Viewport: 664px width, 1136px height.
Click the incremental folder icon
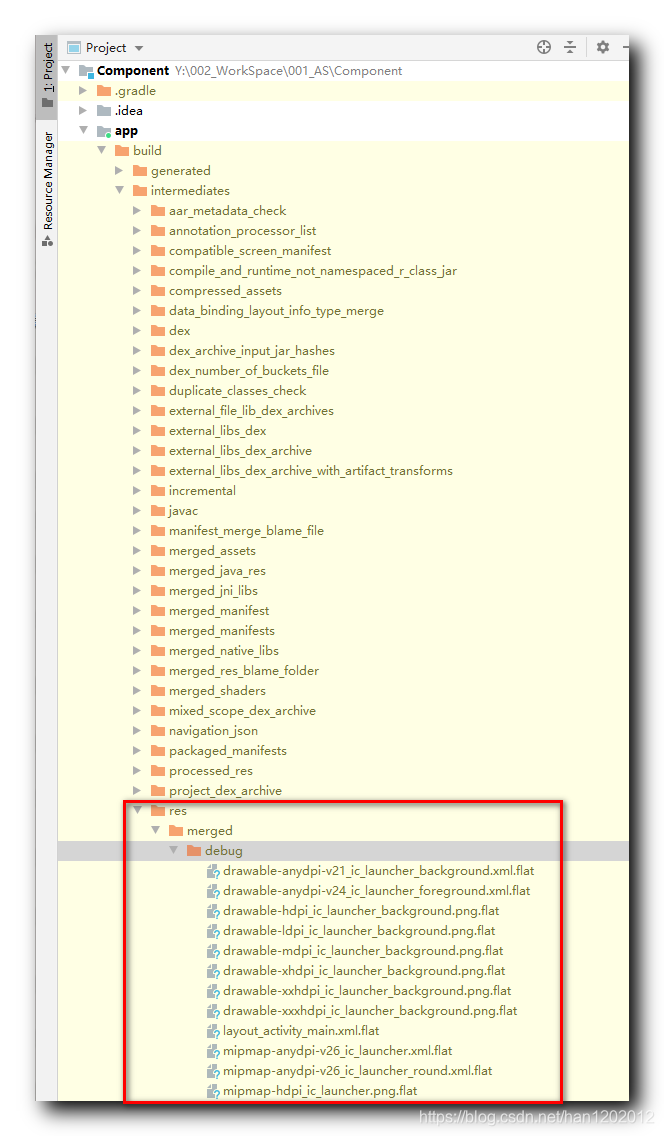[158, 490]
